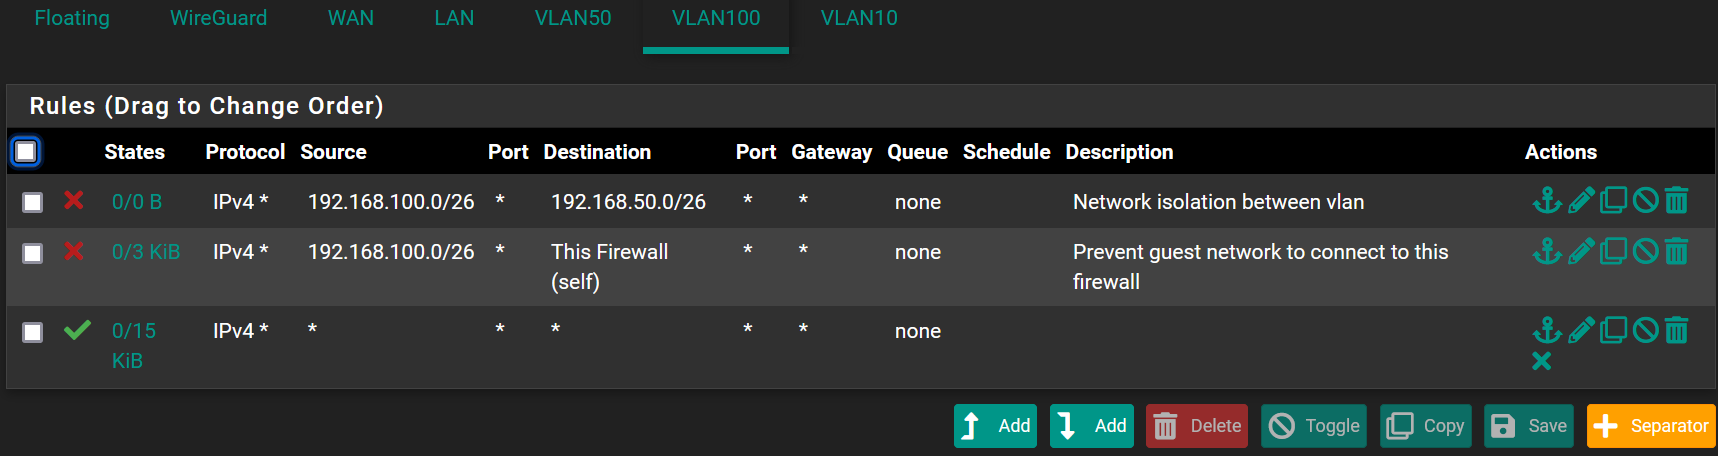This screenshot has width=1718, height=456.
Task: Tick checkbox for This Firewall (self) rule
Action: click(33, 253)
